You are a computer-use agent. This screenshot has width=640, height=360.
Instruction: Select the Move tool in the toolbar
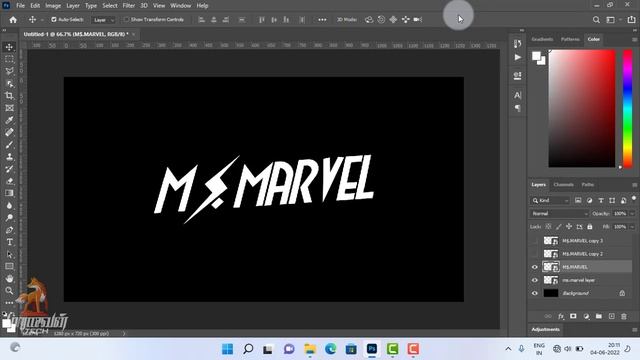(x=9, y=47)
